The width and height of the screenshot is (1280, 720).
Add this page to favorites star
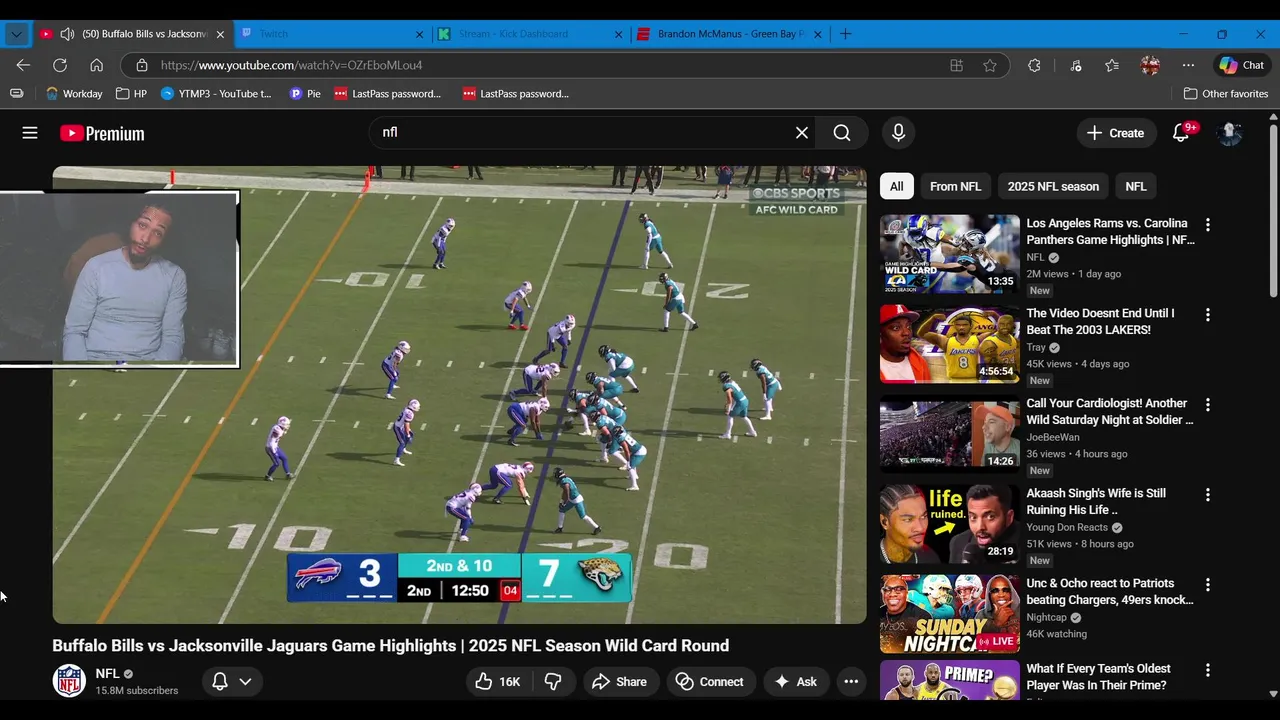coord(990,65)
